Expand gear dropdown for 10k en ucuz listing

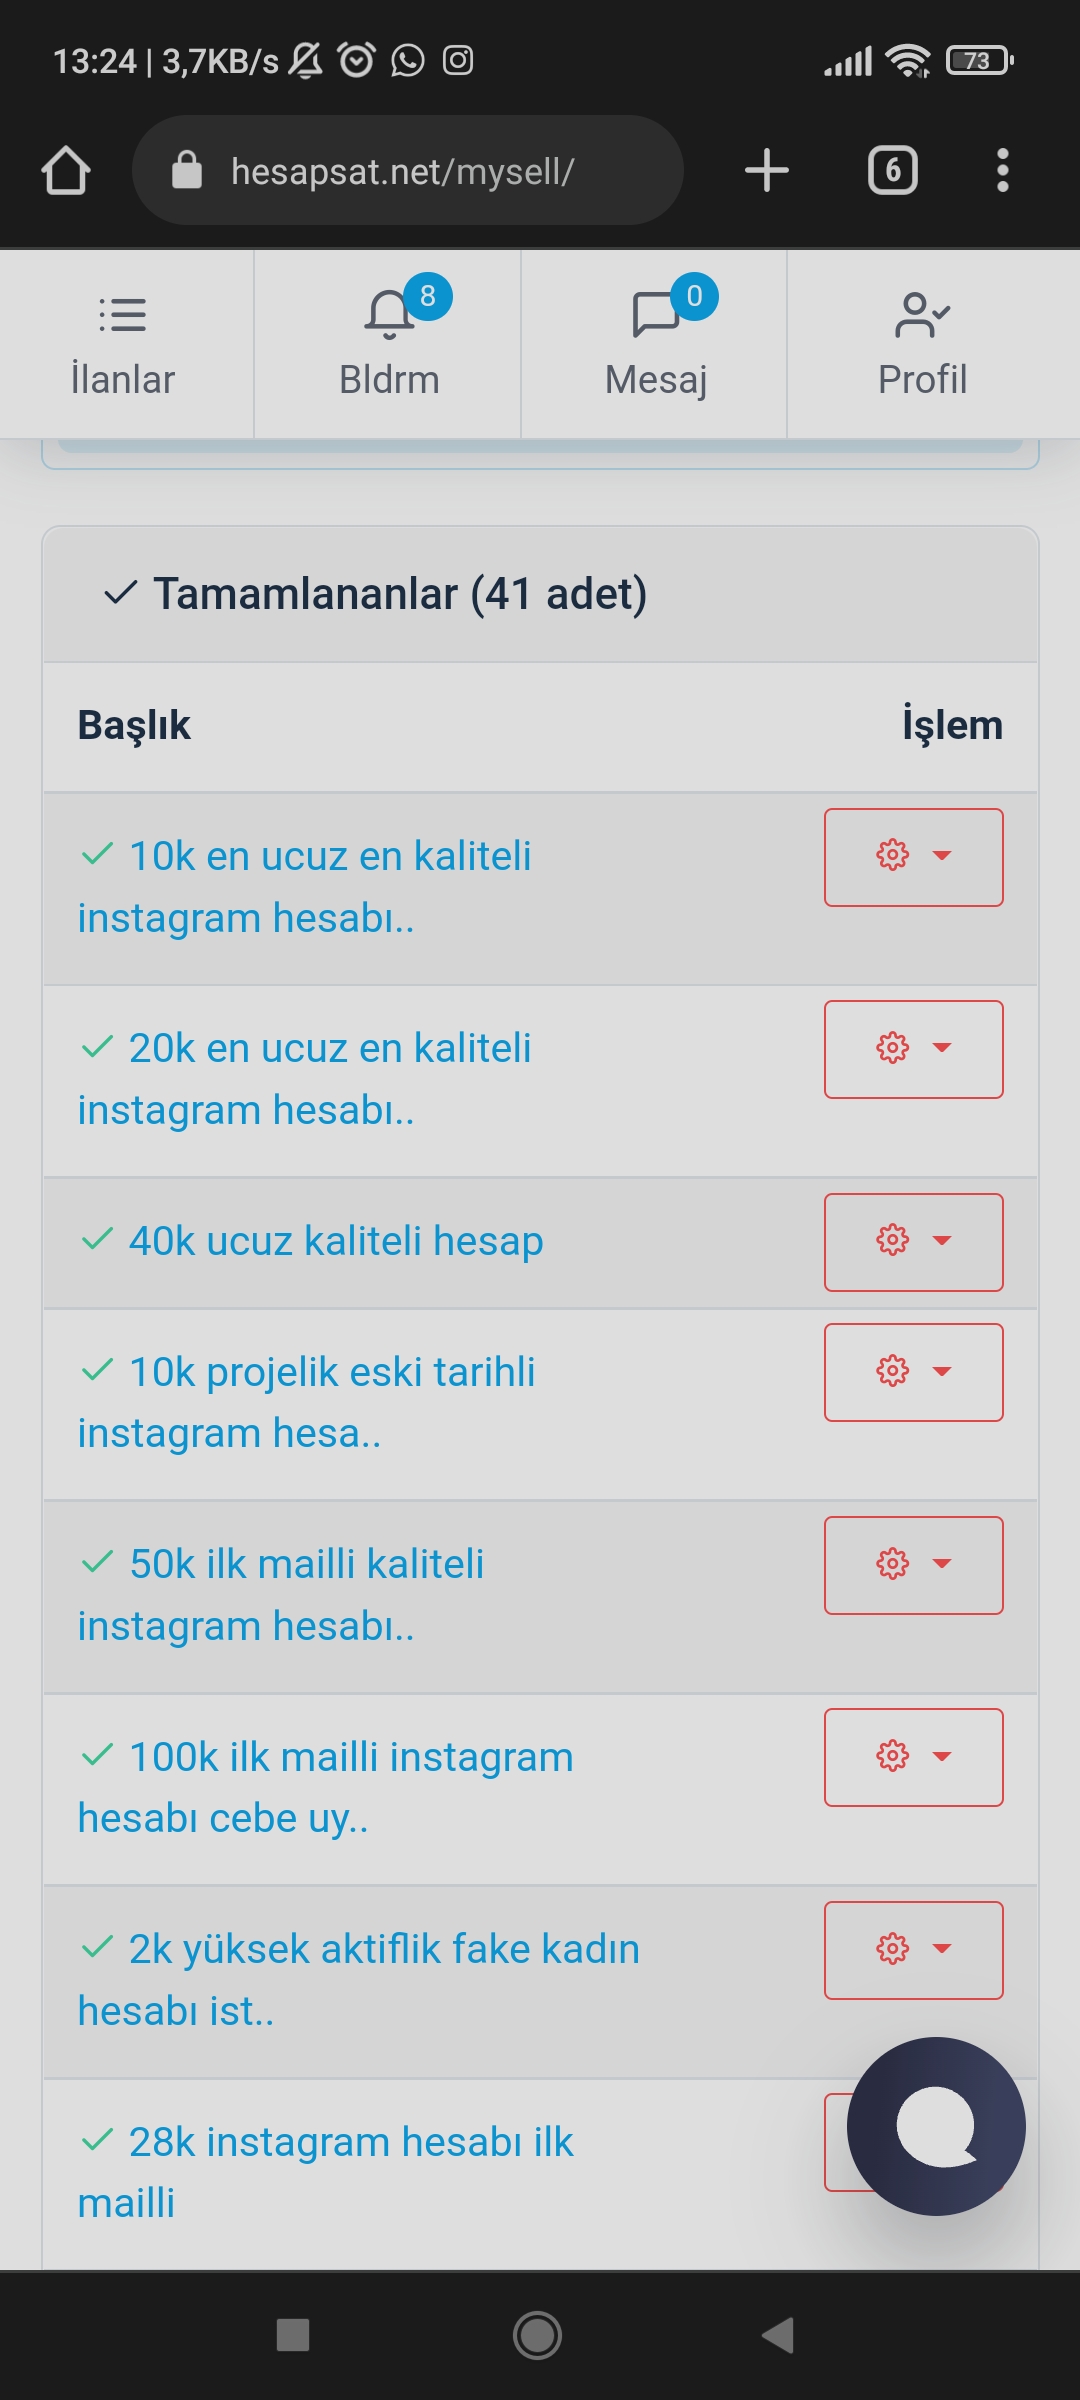point(914,857)
